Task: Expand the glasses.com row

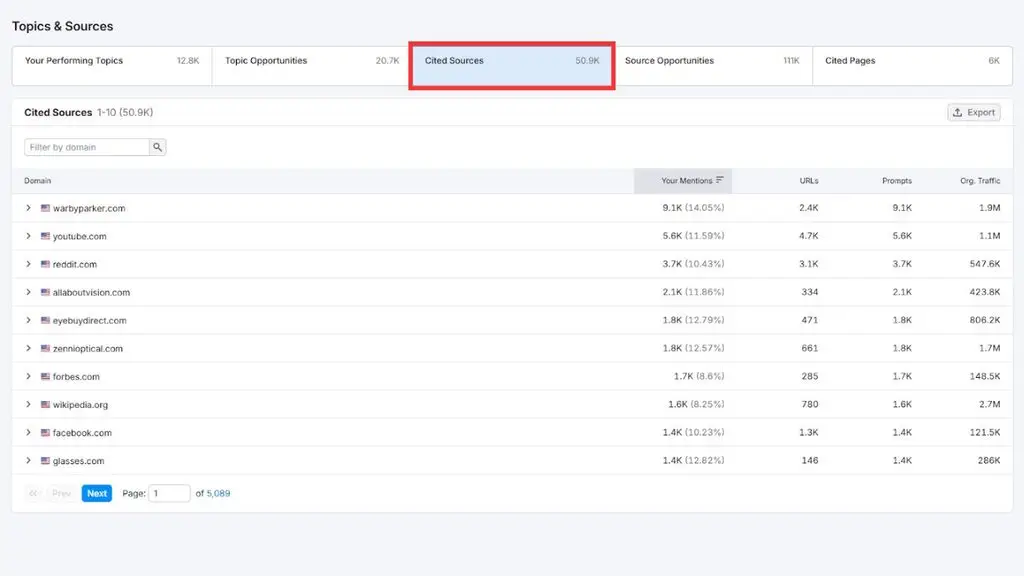Action: 28,460
